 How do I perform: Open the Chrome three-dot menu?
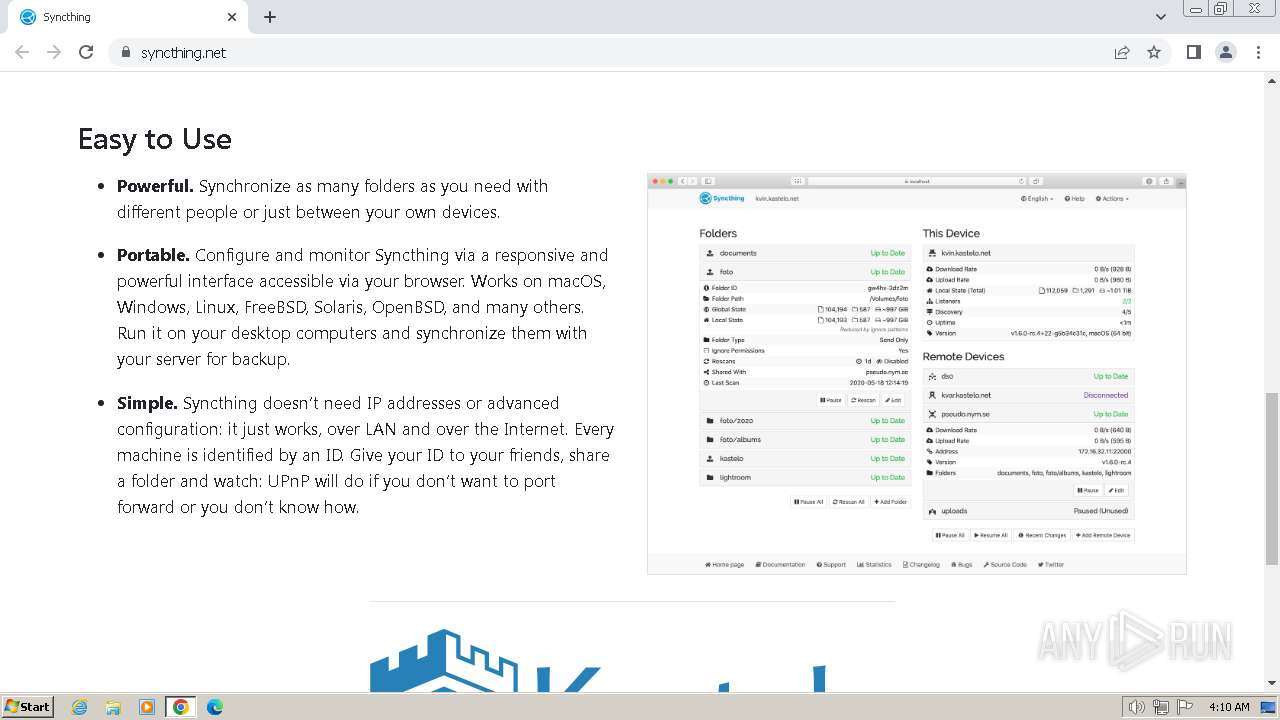point(1258,52)
